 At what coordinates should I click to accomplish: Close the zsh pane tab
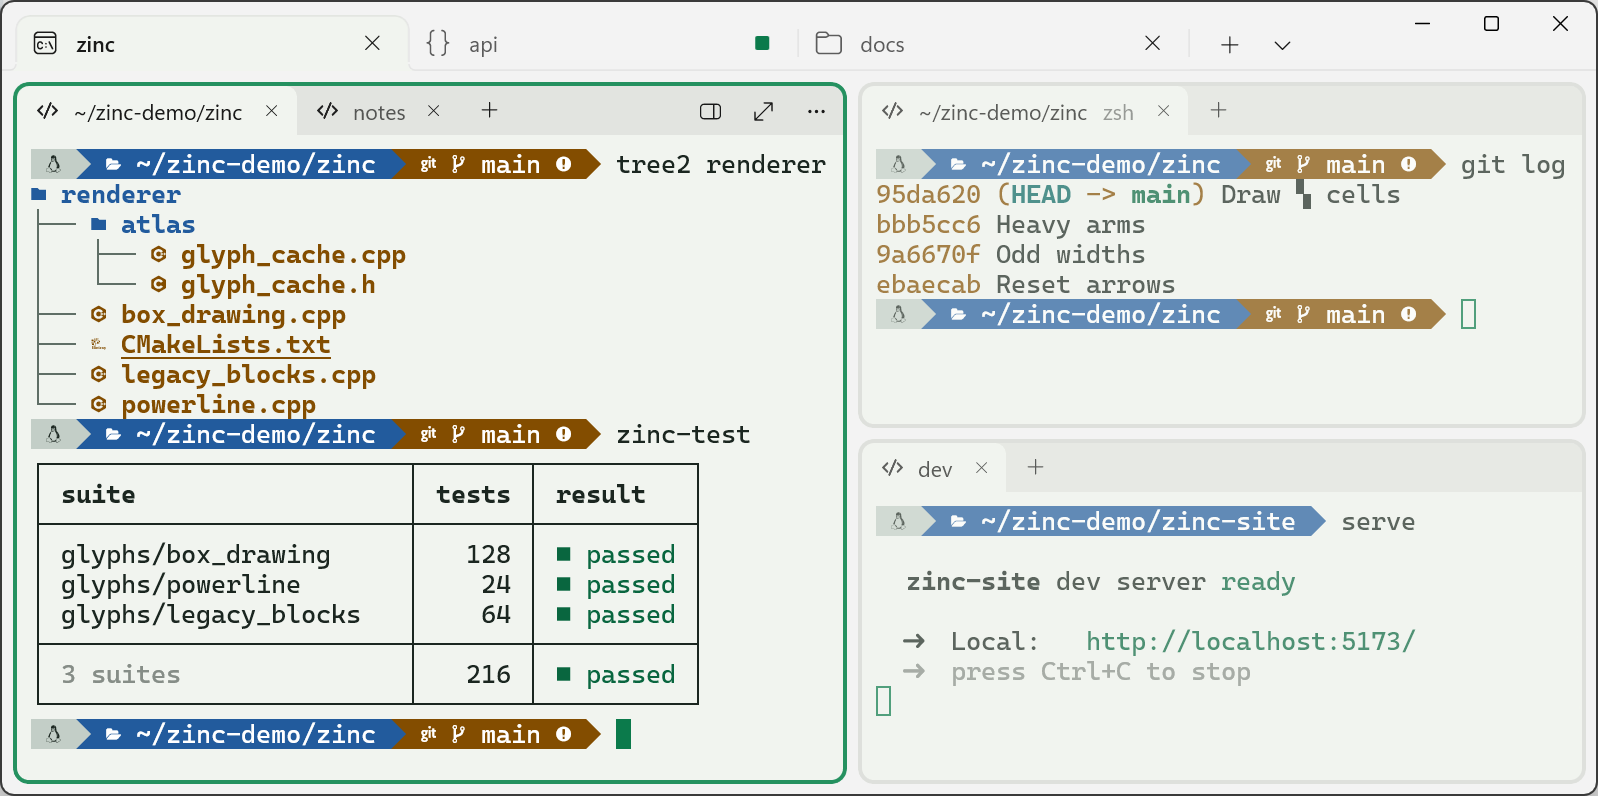click(x=1163, y=111)
